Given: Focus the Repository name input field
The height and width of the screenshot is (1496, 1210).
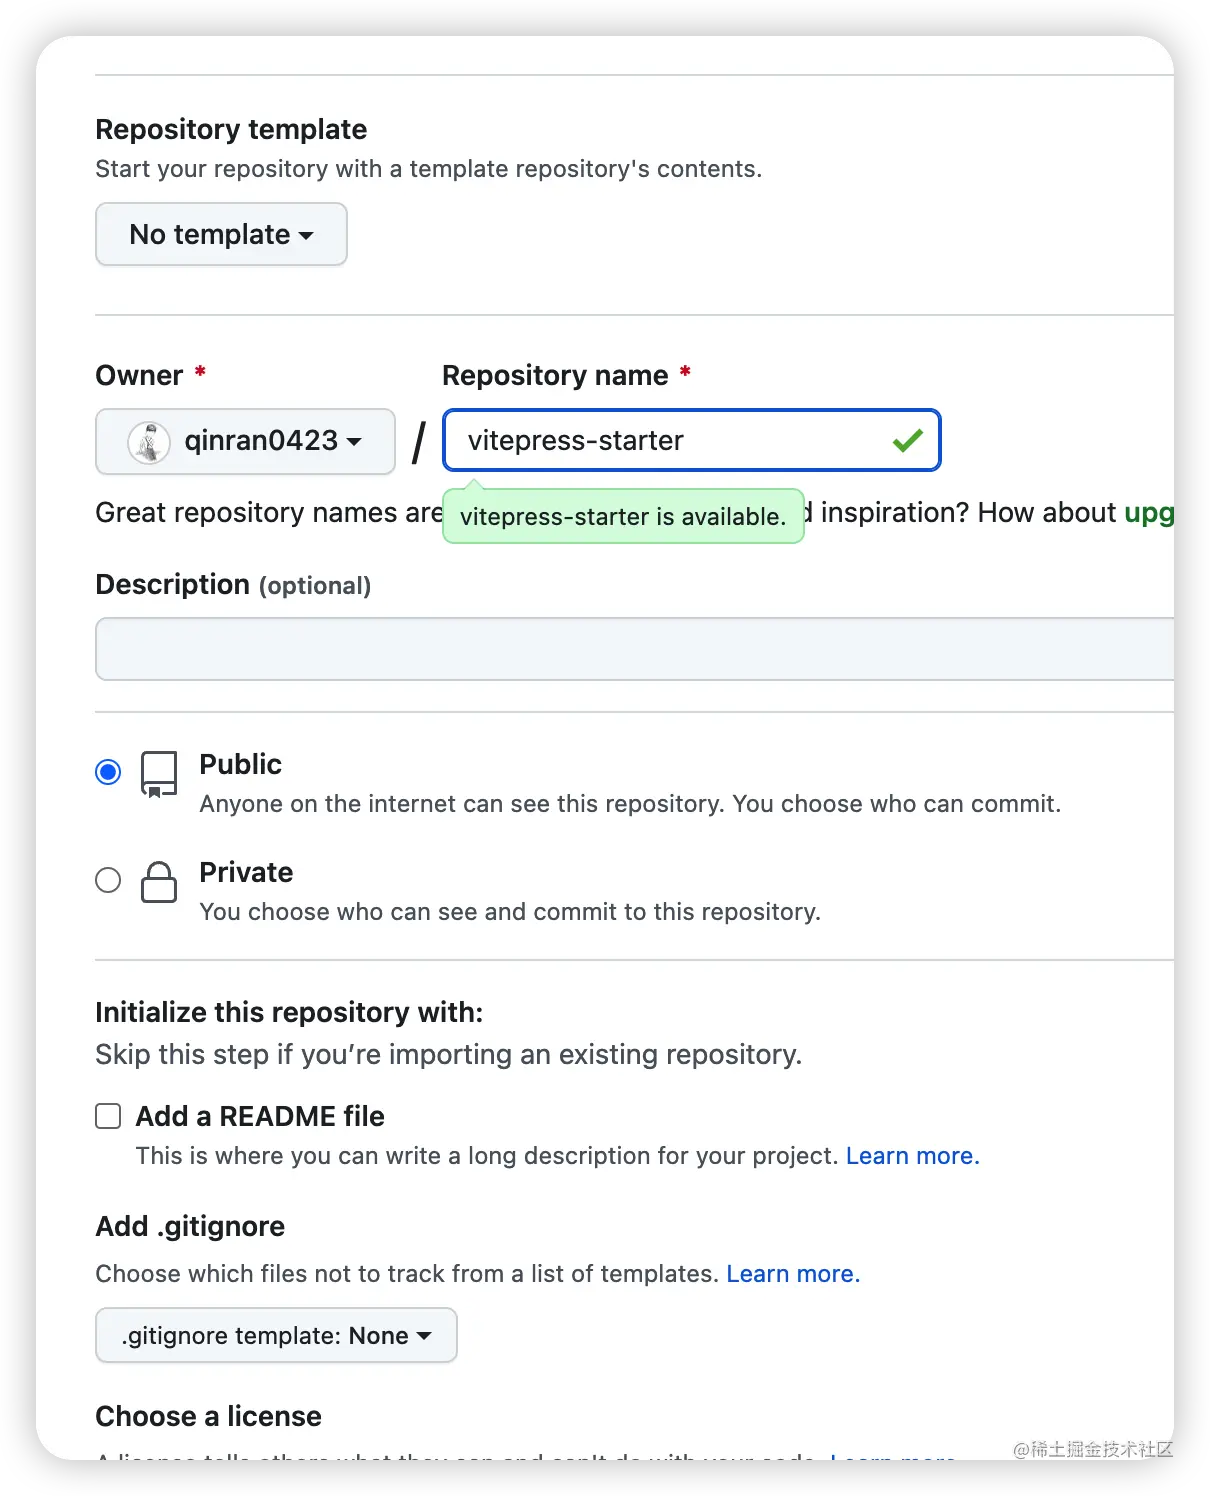Looking at the screenshot, I should coord(691,440).
